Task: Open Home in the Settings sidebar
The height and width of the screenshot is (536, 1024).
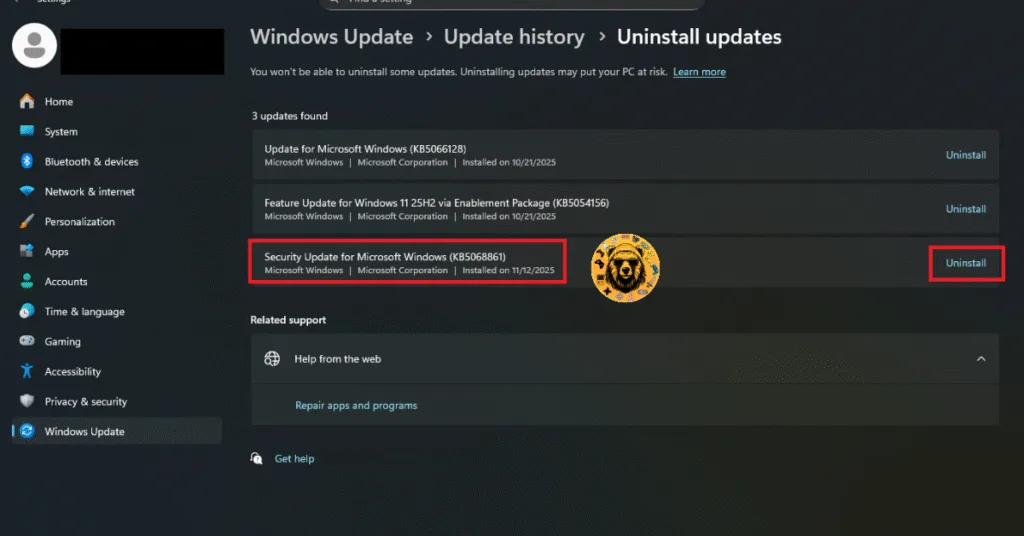Action: pos(59,102)
